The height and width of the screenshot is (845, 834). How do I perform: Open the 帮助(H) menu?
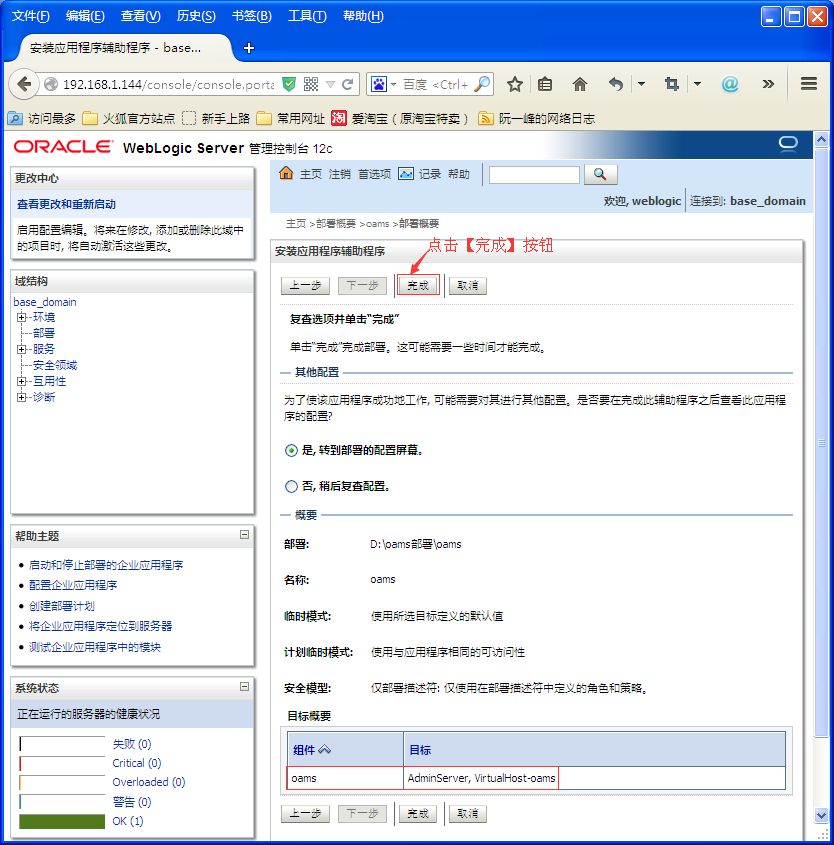[363, 16]
